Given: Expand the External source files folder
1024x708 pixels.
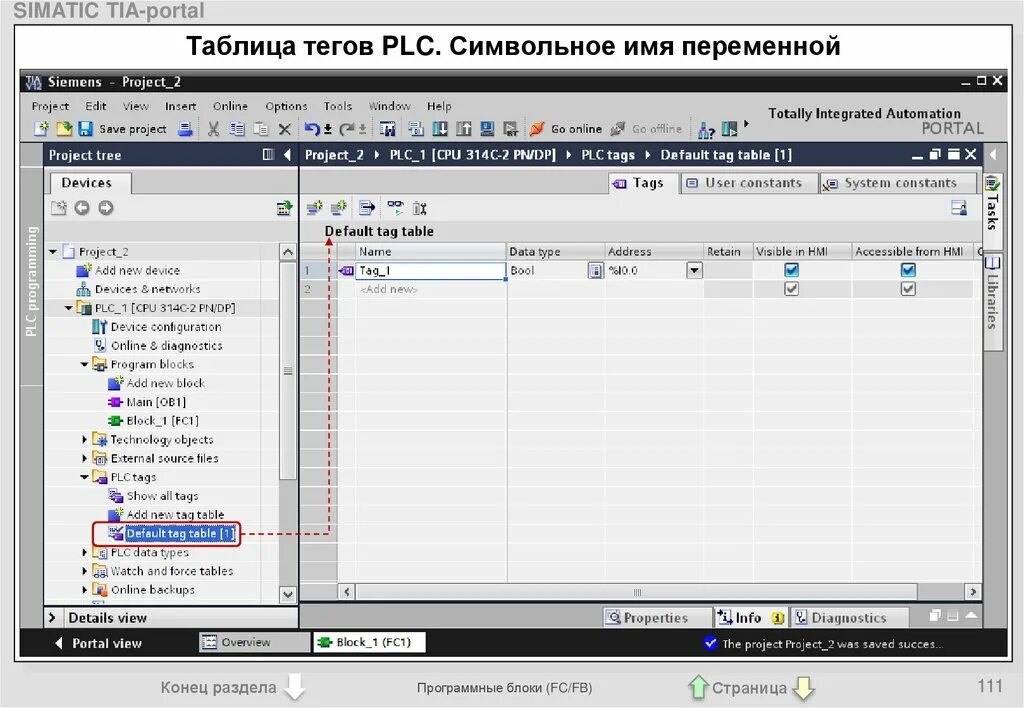Looking at the screenshot, I should [84, 459].
